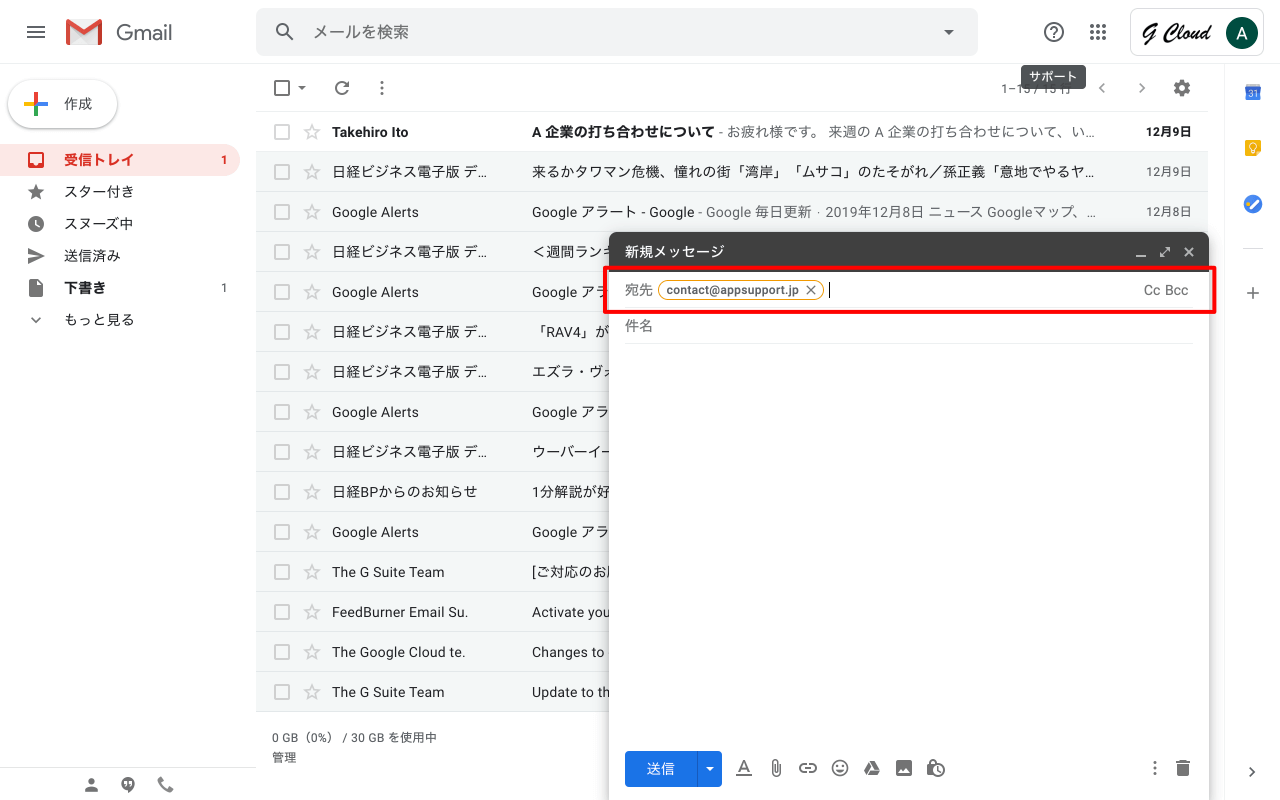
Task: Open Google Keep side panel
Action: (x=1252, y=148)
